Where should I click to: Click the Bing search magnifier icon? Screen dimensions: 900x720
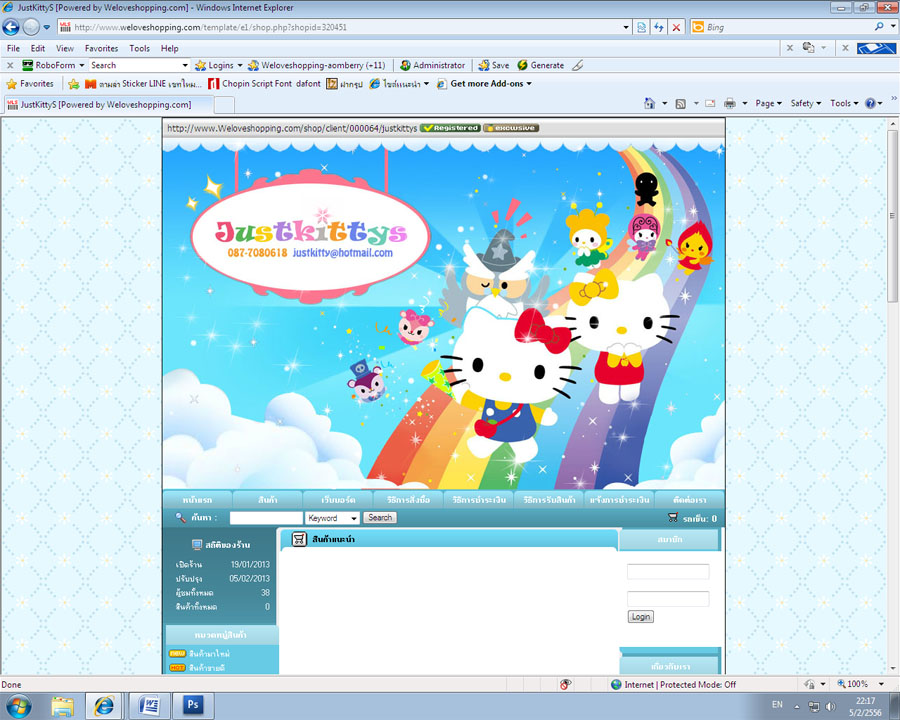pyautogui.click(x=879, y=26)
